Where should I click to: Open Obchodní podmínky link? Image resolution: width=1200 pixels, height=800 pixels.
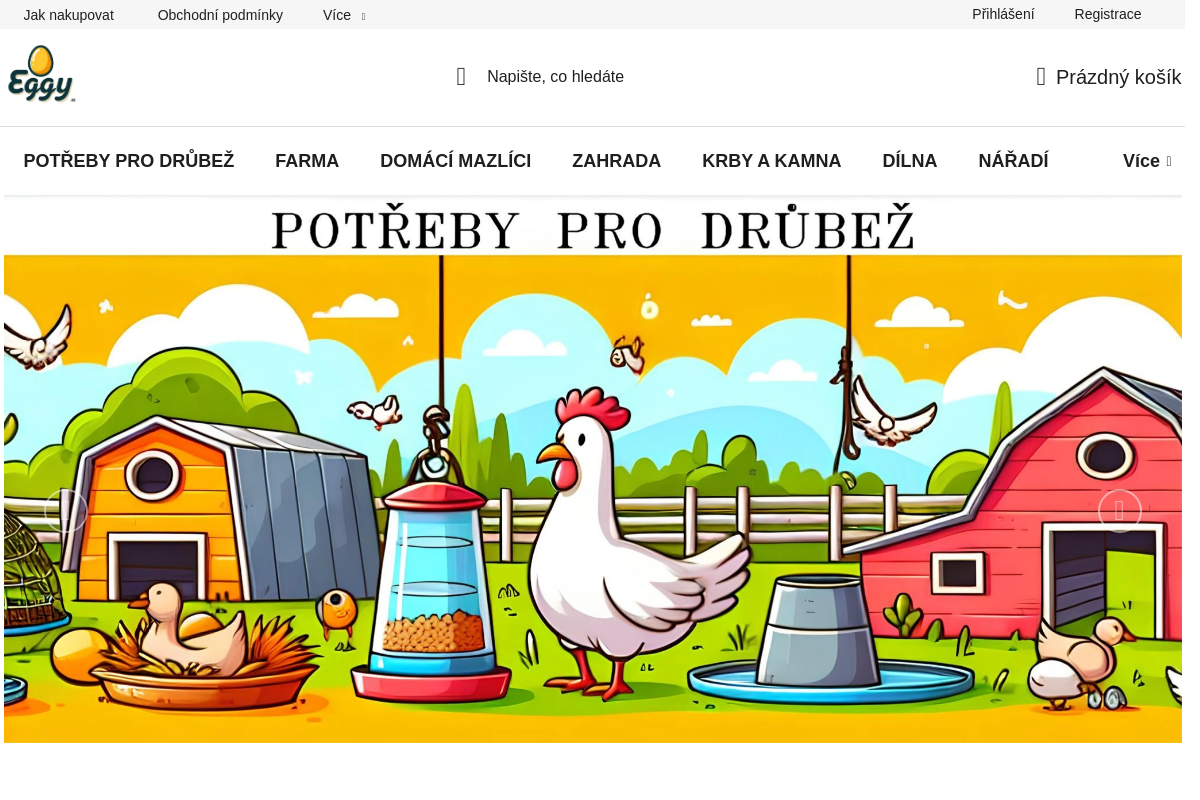220,15
